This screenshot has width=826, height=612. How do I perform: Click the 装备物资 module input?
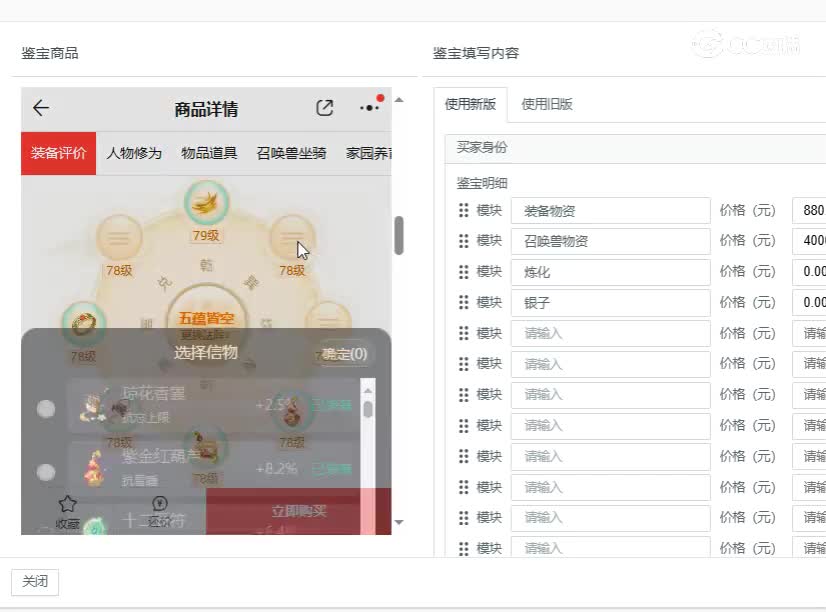click(611, 211)
